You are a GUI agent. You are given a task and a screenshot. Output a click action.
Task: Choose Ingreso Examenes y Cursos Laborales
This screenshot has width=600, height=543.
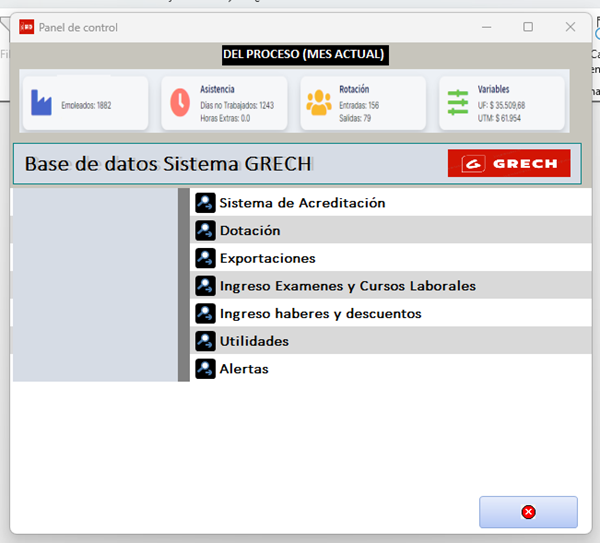348,286
